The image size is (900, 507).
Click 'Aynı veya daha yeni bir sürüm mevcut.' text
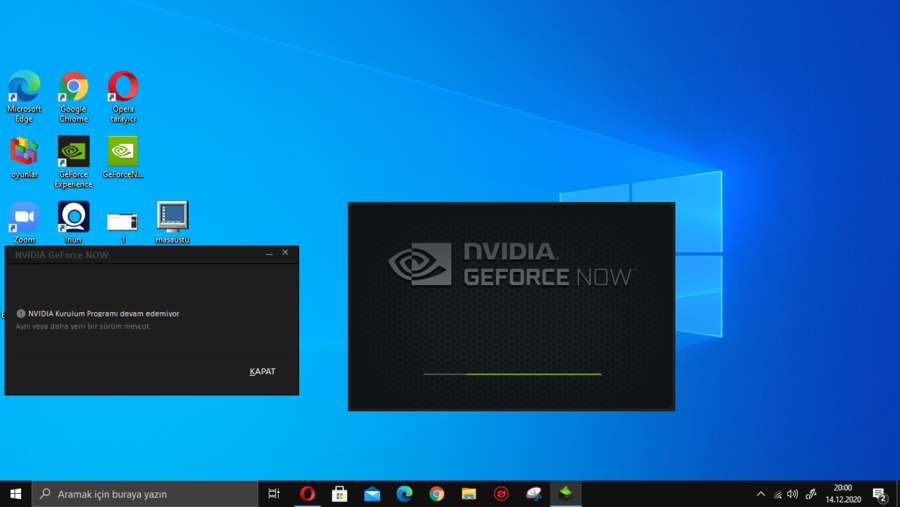[83, 326]
